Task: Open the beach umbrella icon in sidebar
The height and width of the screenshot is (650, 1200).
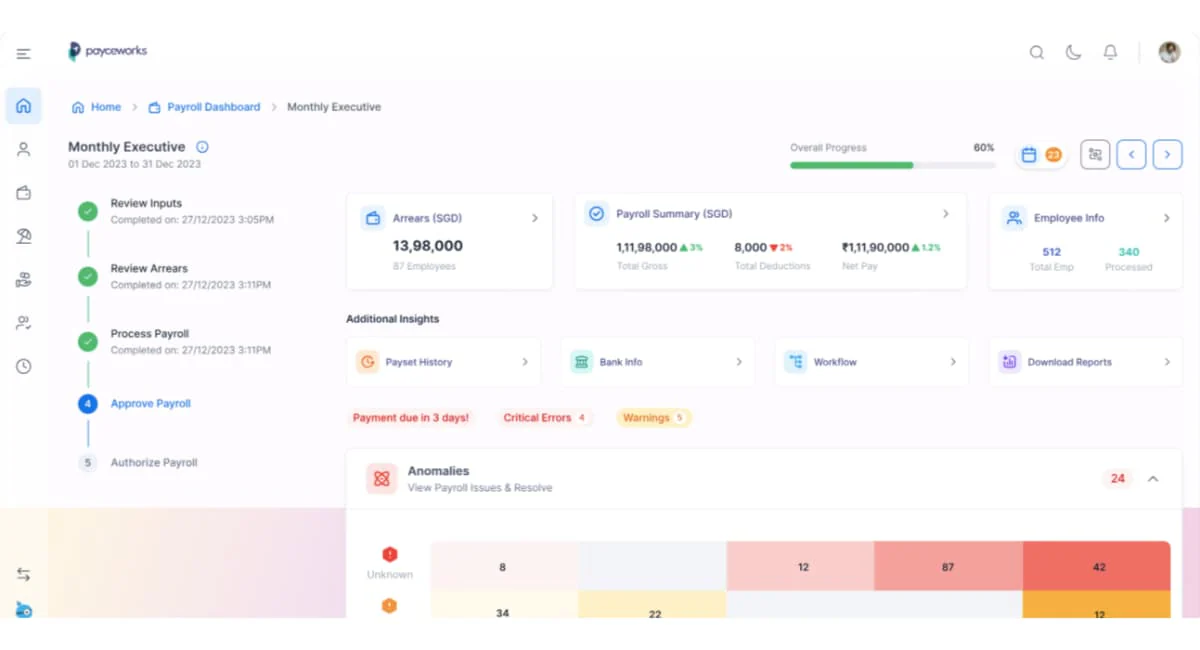Action: (23, 236)
